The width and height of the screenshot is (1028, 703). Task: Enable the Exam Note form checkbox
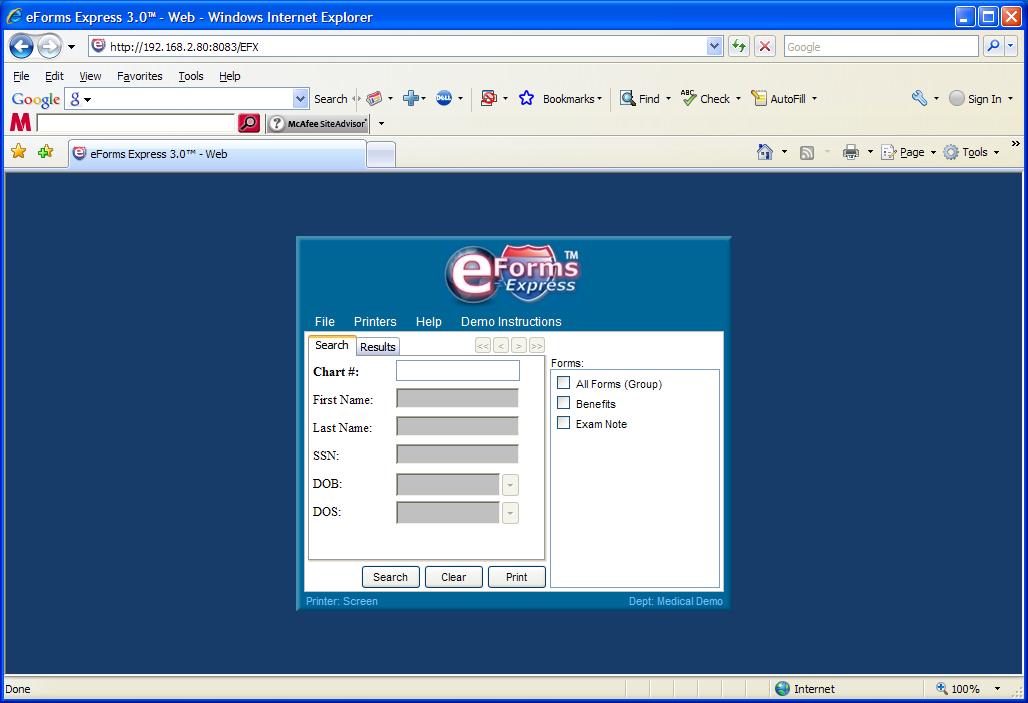[563, 423]
